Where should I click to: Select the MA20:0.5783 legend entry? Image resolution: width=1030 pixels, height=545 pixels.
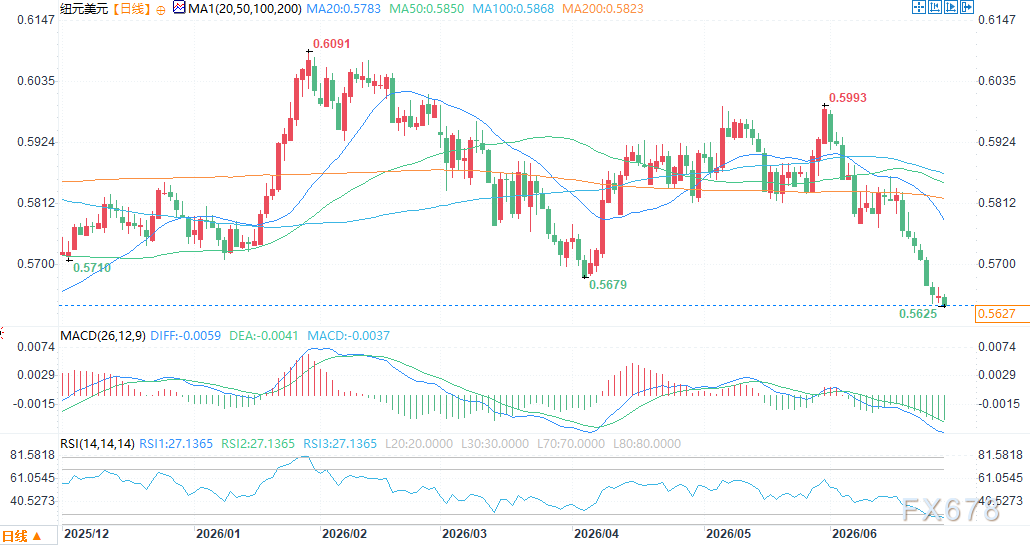344,9
